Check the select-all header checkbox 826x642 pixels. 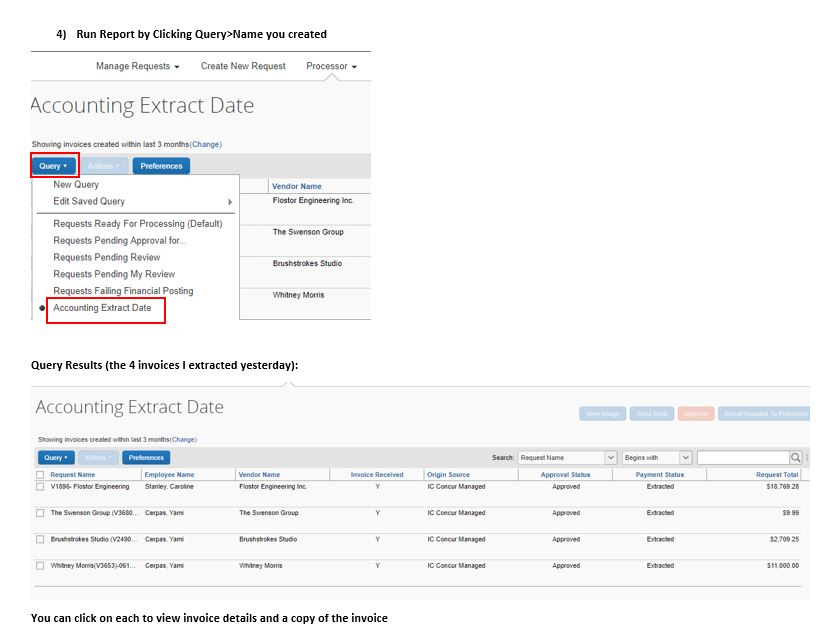pos(40,473)
